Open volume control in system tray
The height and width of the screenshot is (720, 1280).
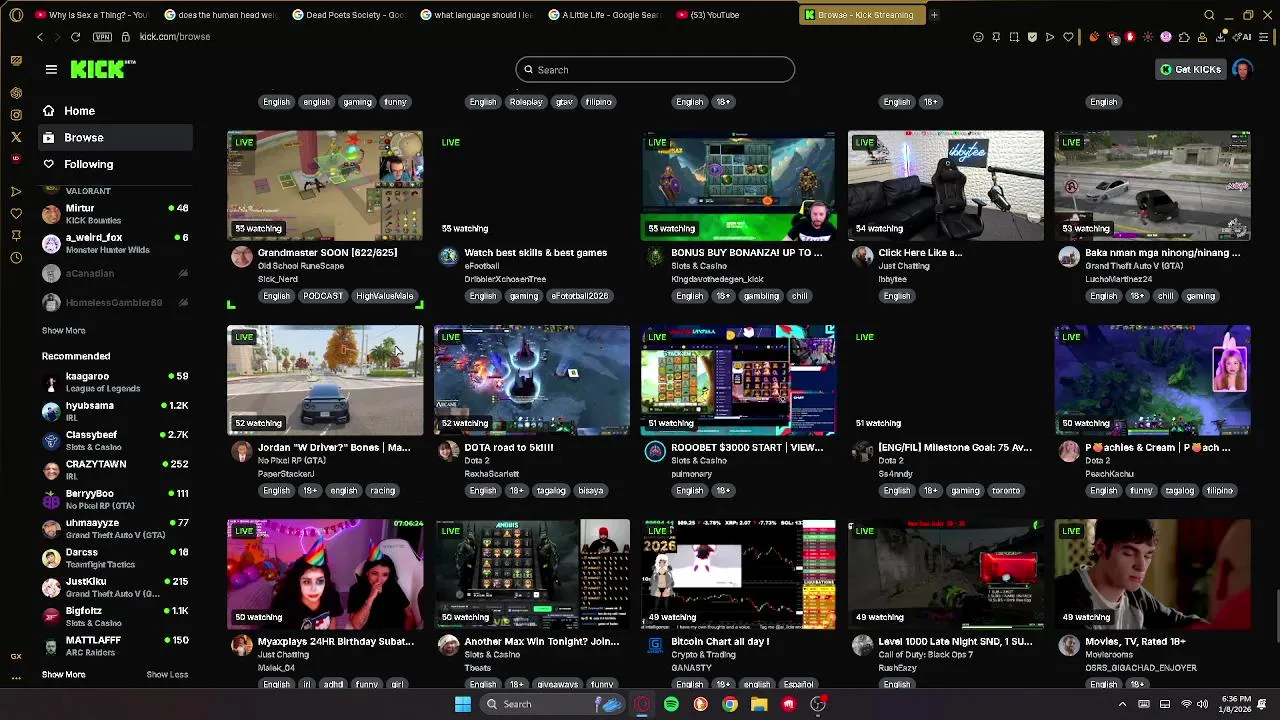coord(1202,704)
